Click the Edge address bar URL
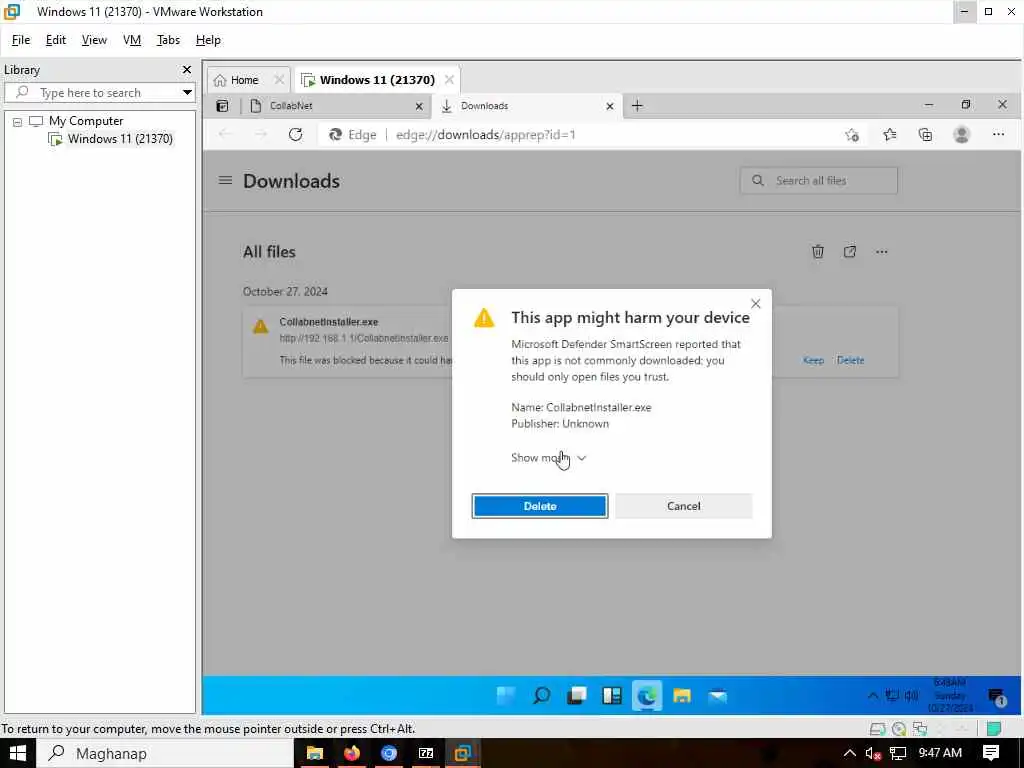Viewport: 1024px width, 768px height. (x=486, y=135)
